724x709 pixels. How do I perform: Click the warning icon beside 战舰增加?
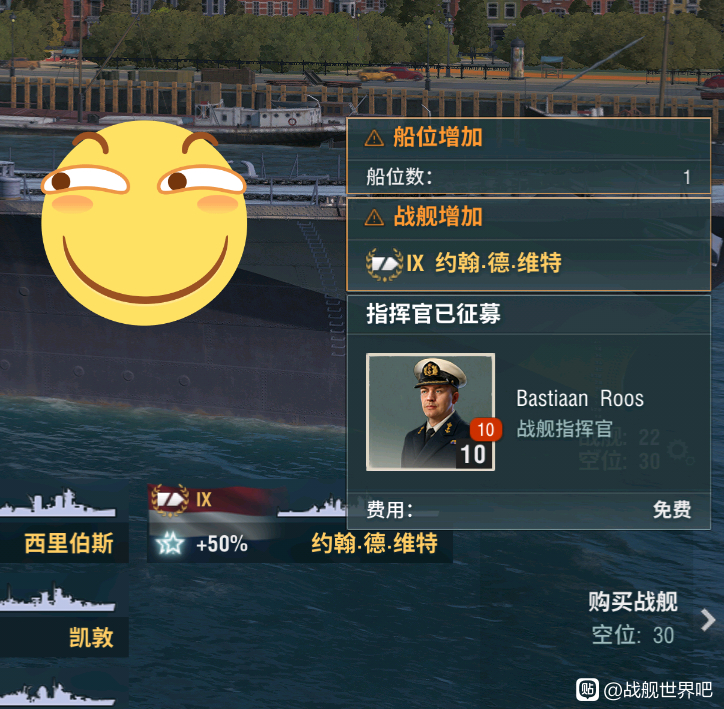click(374, 217)
